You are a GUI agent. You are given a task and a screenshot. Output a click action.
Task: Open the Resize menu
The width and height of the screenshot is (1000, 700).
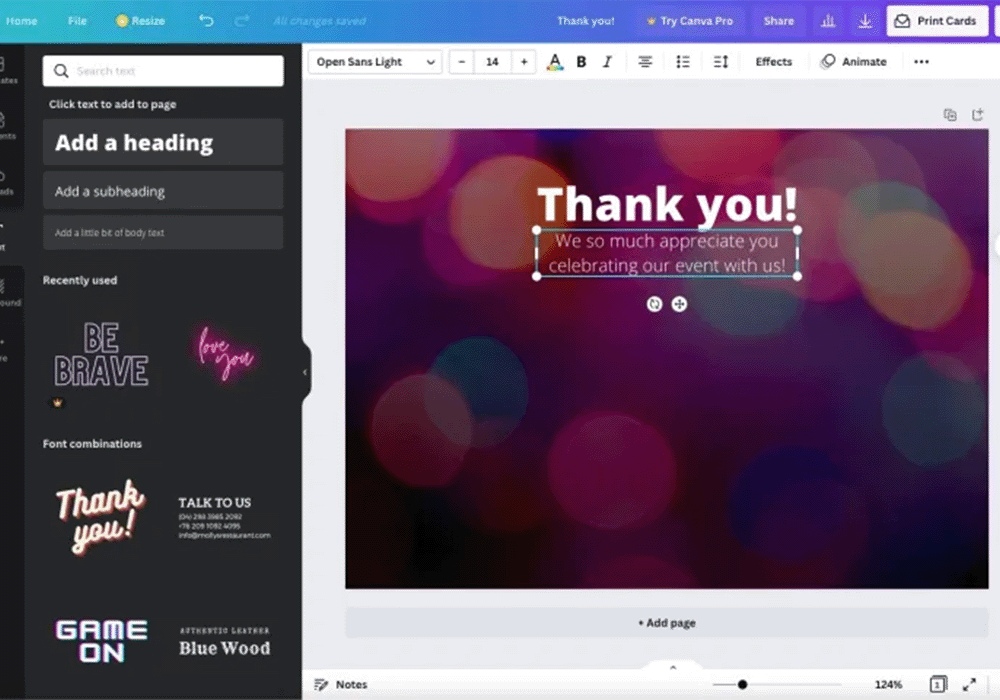[140, 21]
